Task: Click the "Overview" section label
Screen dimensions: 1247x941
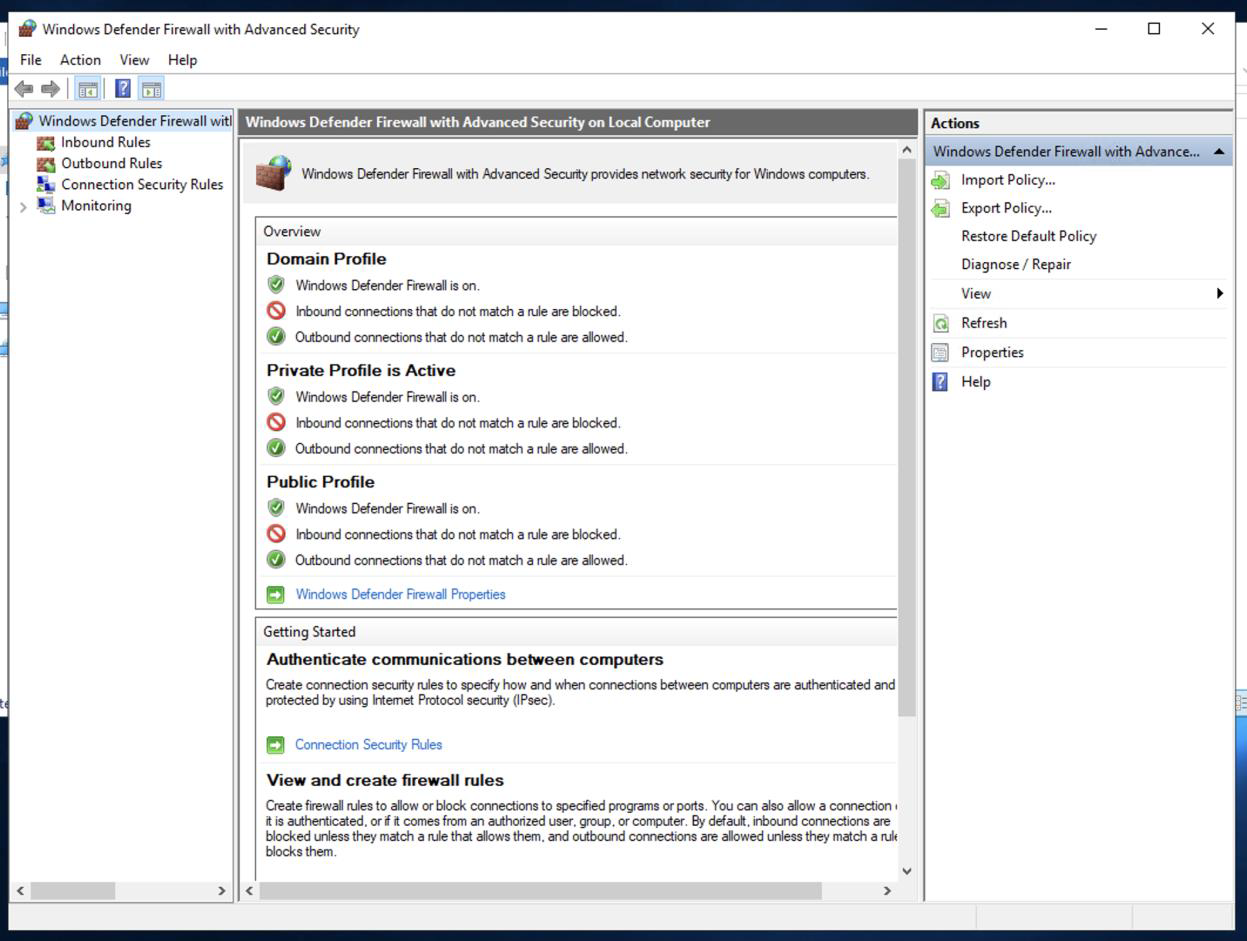Action: click(x=292, y=232)
